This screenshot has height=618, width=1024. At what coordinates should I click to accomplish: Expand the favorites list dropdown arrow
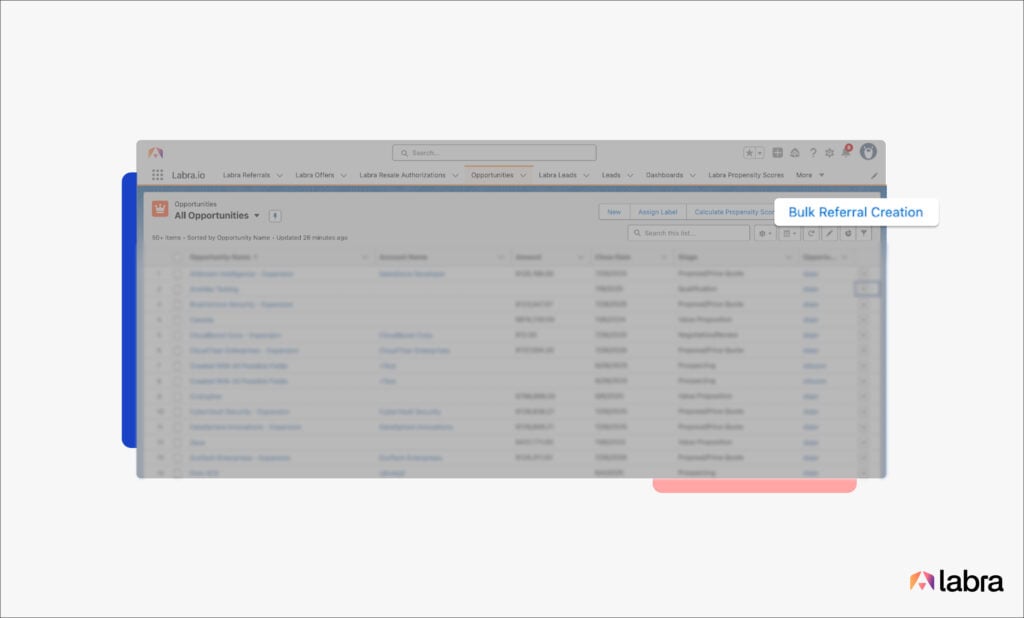pos(760,153)
